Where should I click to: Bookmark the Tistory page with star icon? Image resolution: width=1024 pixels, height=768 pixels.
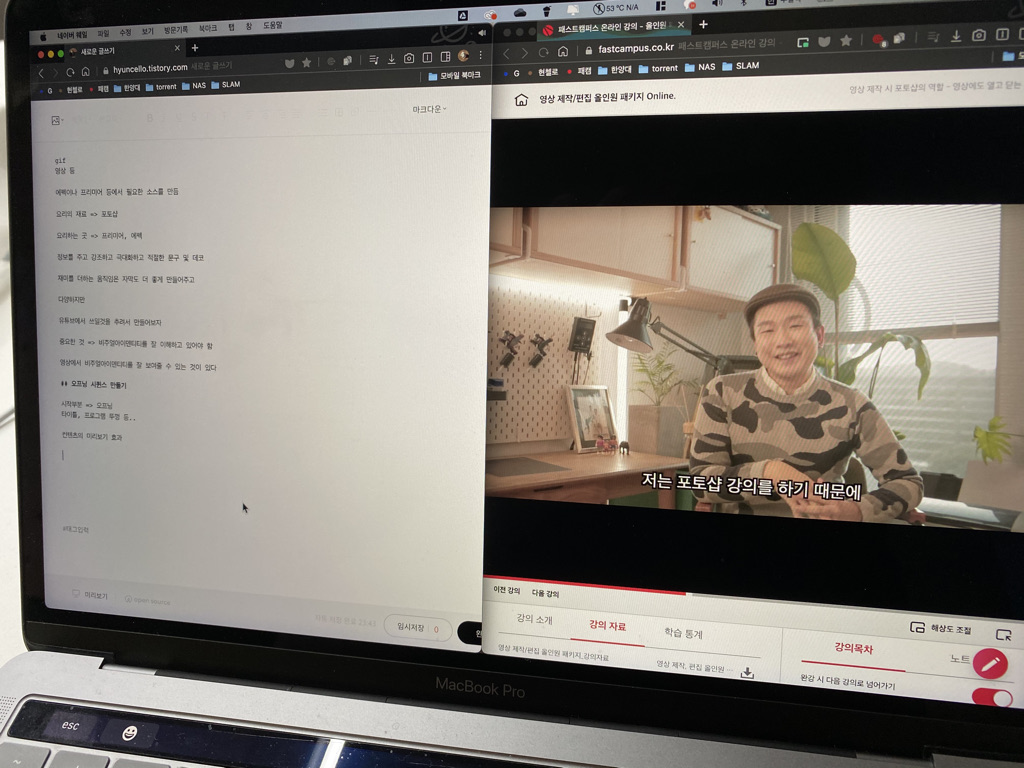(x=306, y=63)
